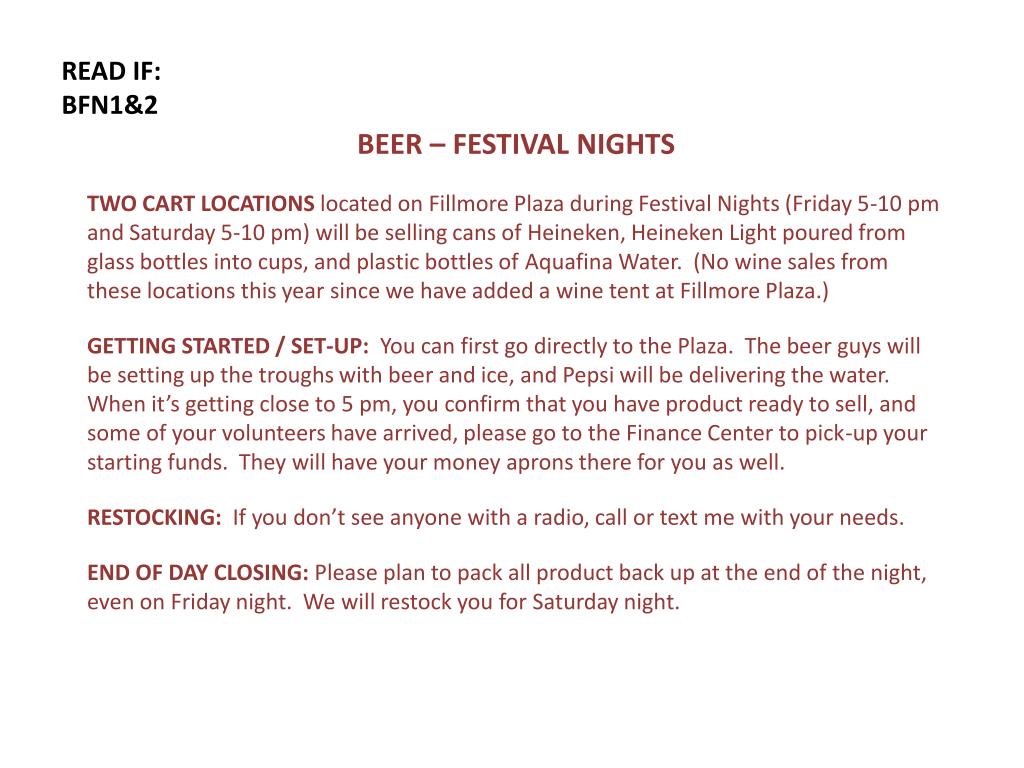This screenshot has height=768, width=1024.
Task: Click the BEER – FESTIVAL NIGHTS title
Action: [516, 144]
